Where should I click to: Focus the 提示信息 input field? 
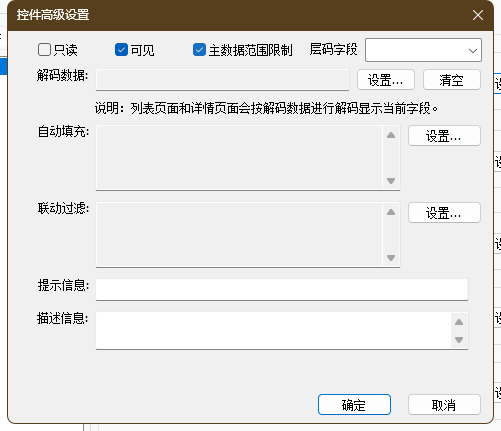(x=282, y=289)
